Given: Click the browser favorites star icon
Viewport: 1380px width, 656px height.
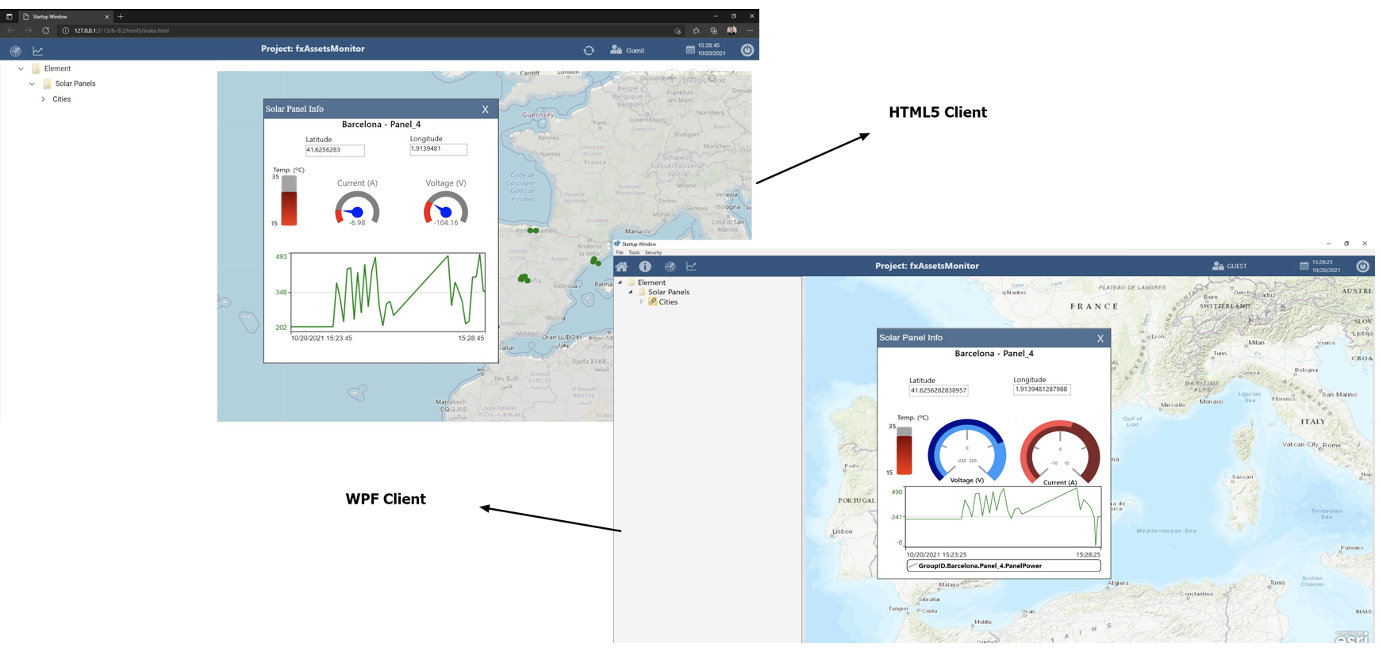Looking at the screenshot, I should (x=695, y=30).
